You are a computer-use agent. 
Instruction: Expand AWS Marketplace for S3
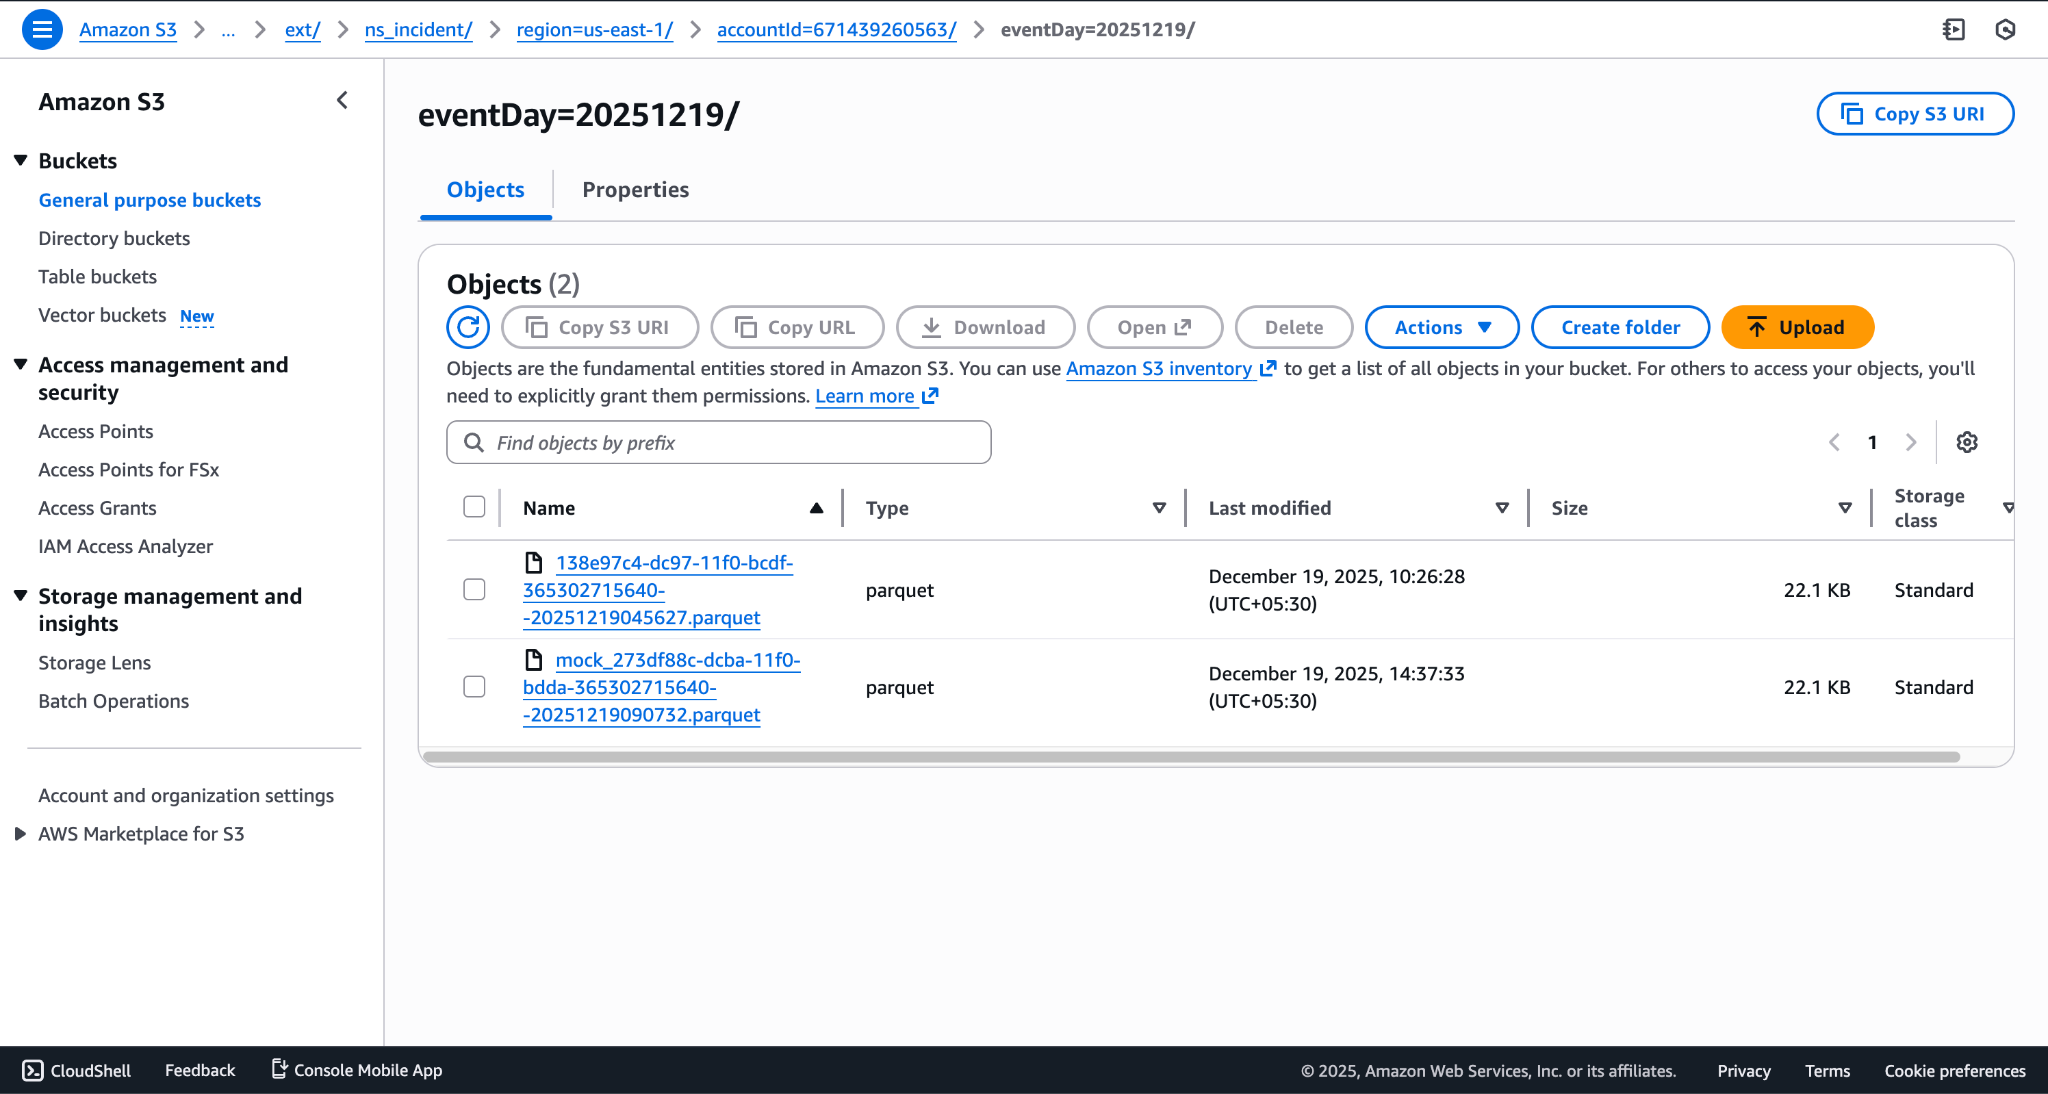point(20,833)
